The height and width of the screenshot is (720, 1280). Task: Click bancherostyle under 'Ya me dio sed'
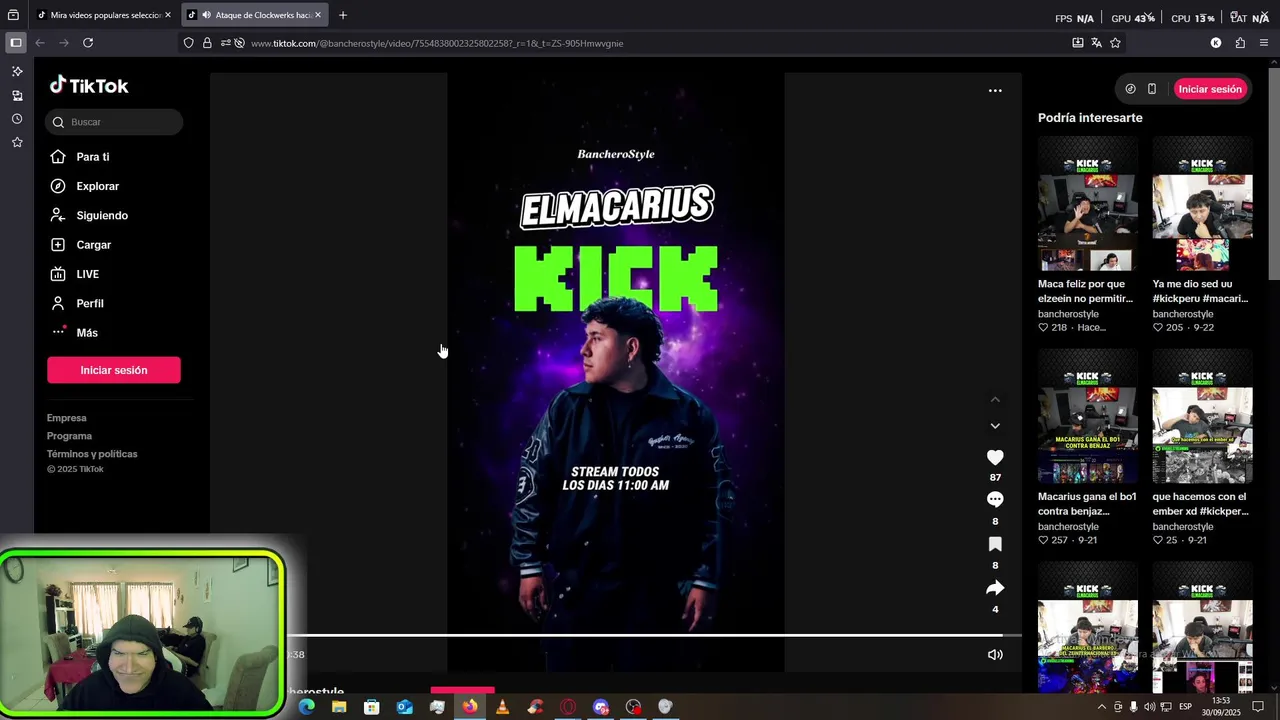[1183, 314]
